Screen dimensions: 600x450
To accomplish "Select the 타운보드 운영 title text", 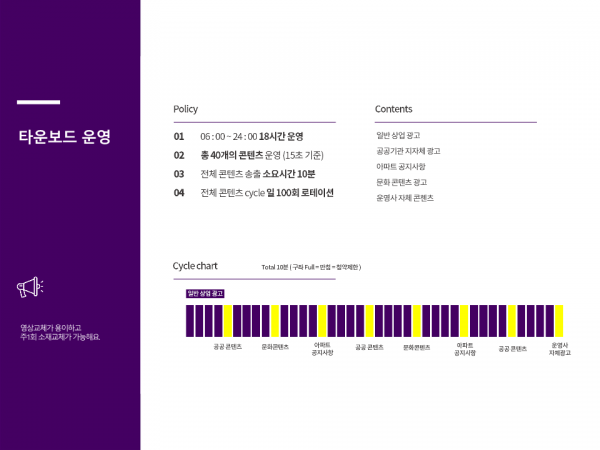I will [64, 136].
